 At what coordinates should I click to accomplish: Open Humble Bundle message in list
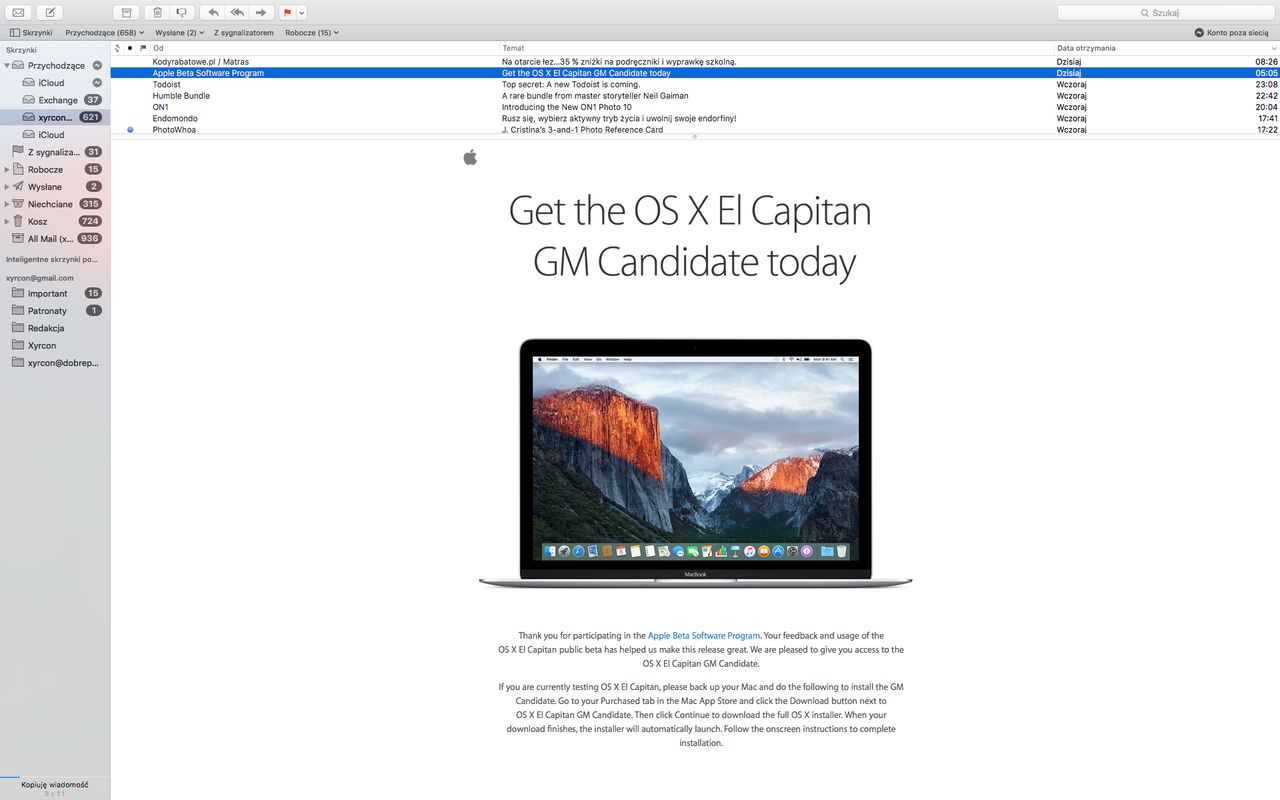[x=695, y=96]
